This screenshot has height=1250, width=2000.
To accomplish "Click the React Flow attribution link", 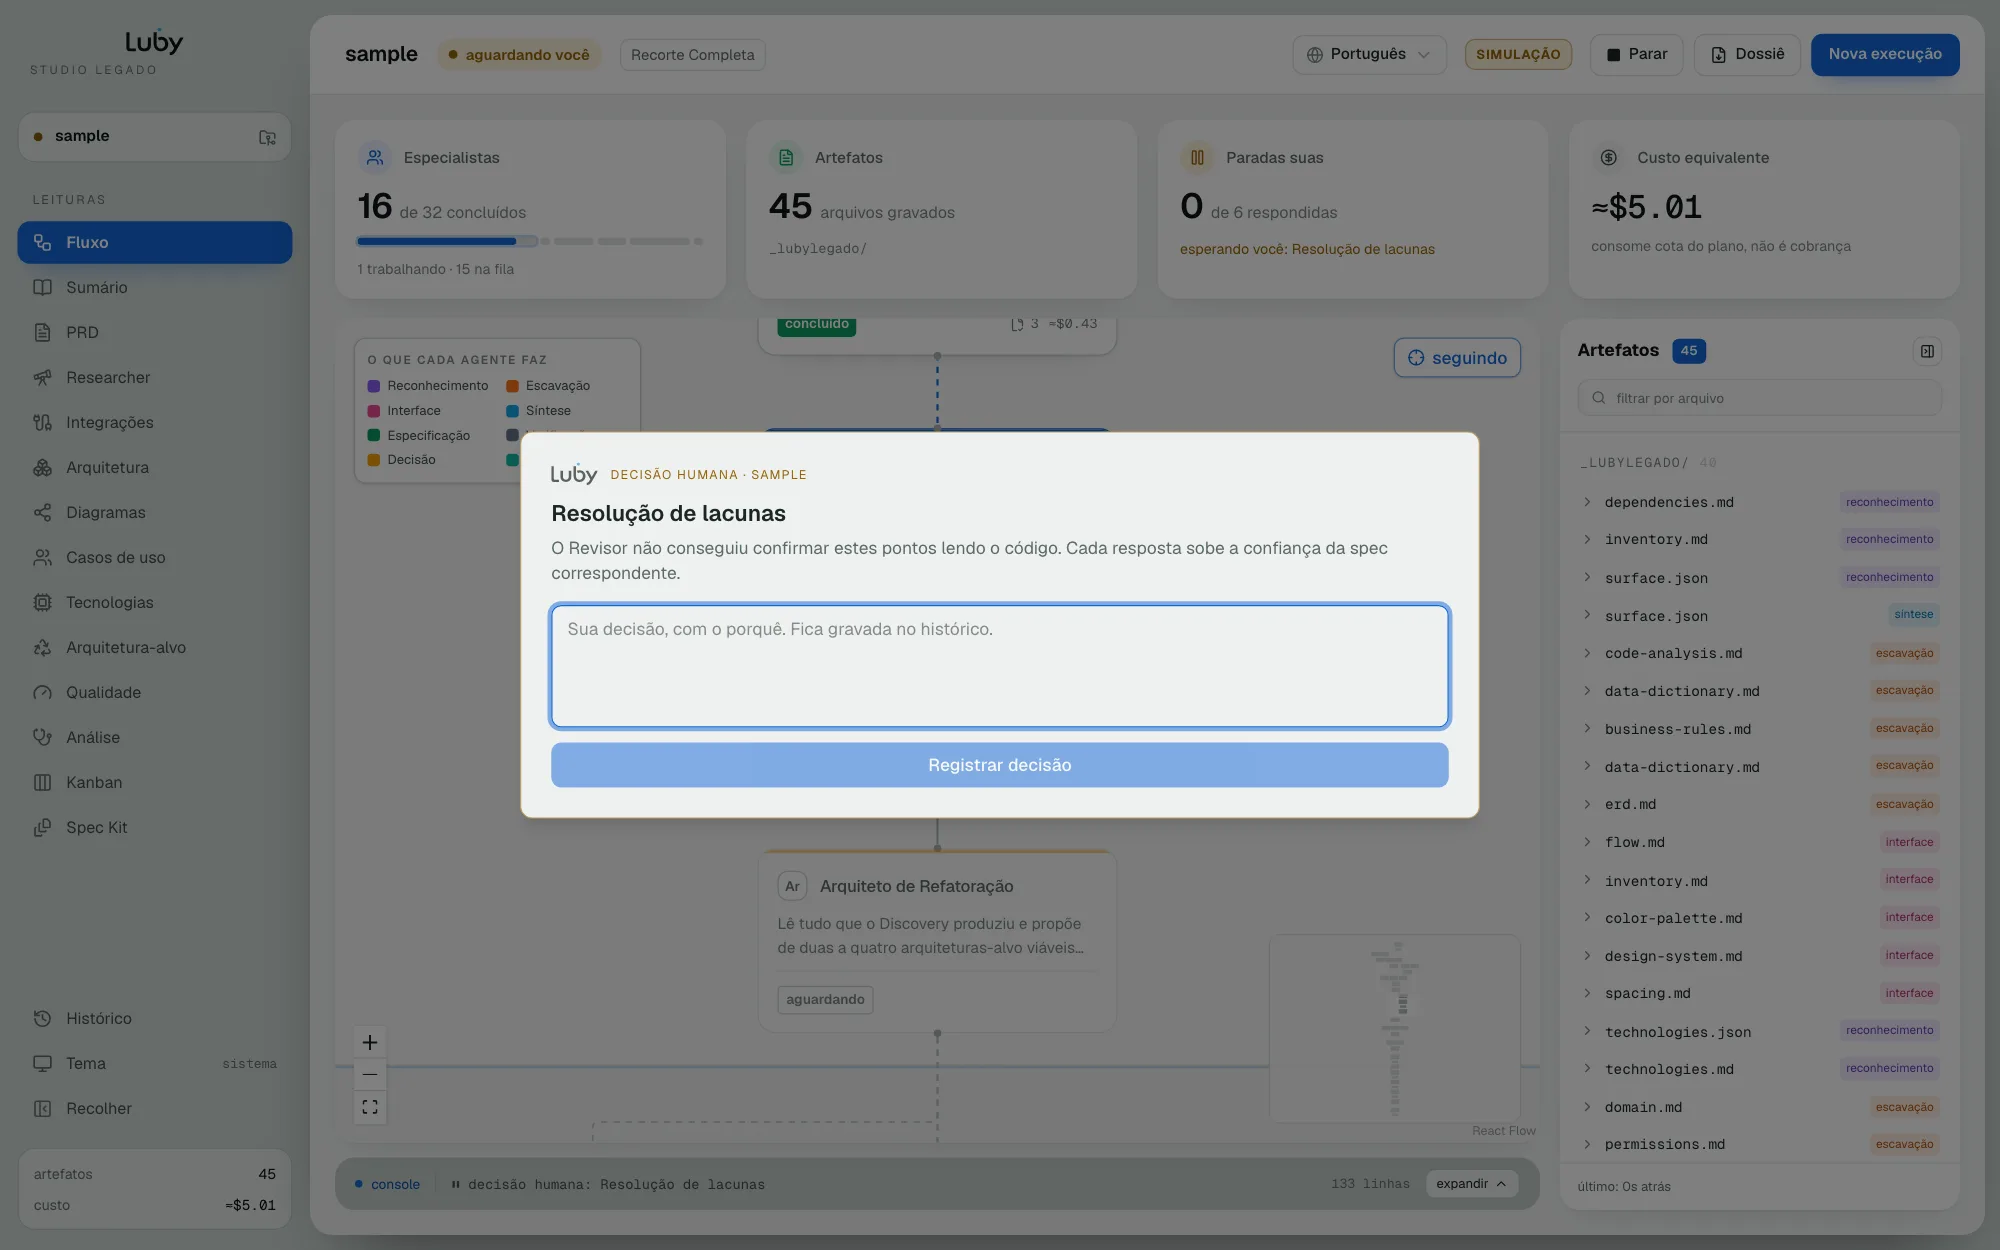I will point(1503,1131).
